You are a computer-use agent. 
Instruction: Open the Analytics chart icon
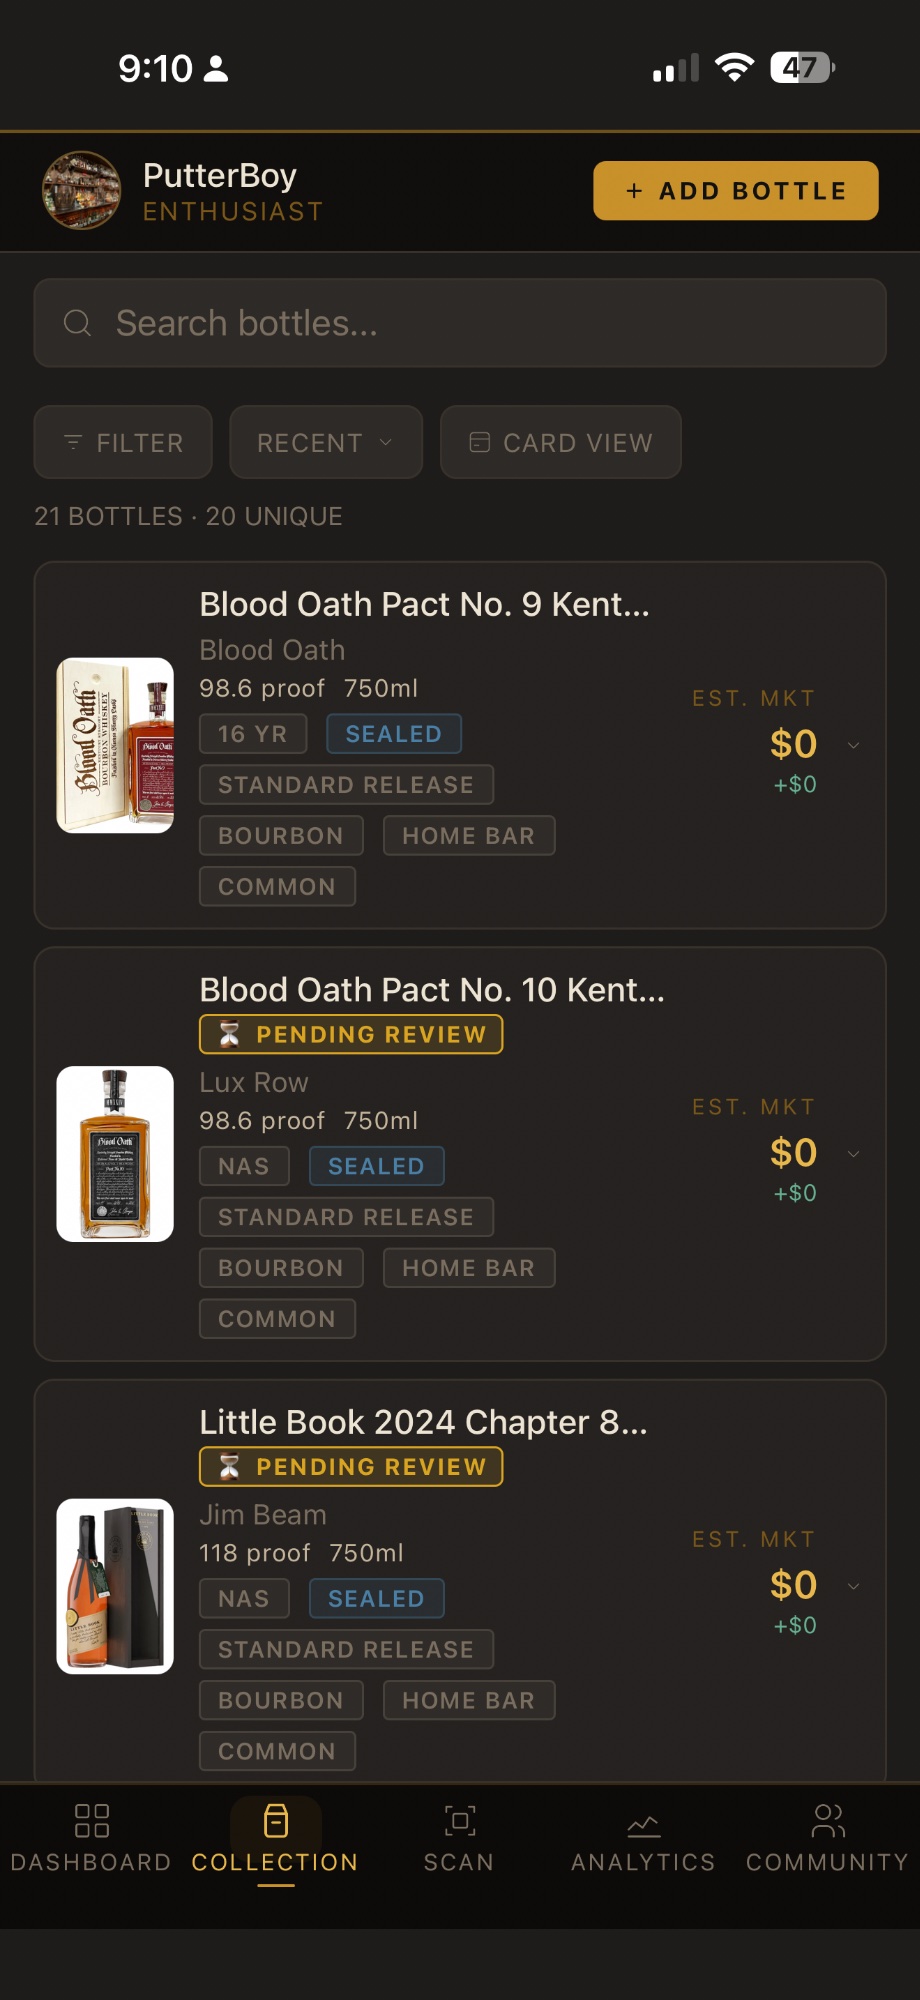643,1826
